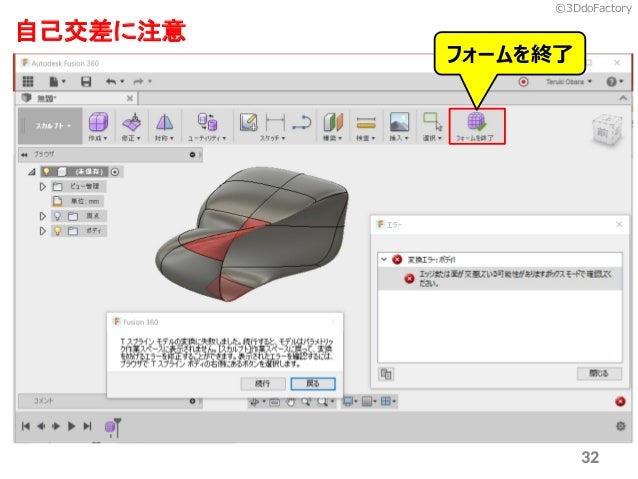Image resolution: width=638 pixels, height=479 pixels.
Task: Open the Sculpt workspace dropdown
Action: (50, 126)
